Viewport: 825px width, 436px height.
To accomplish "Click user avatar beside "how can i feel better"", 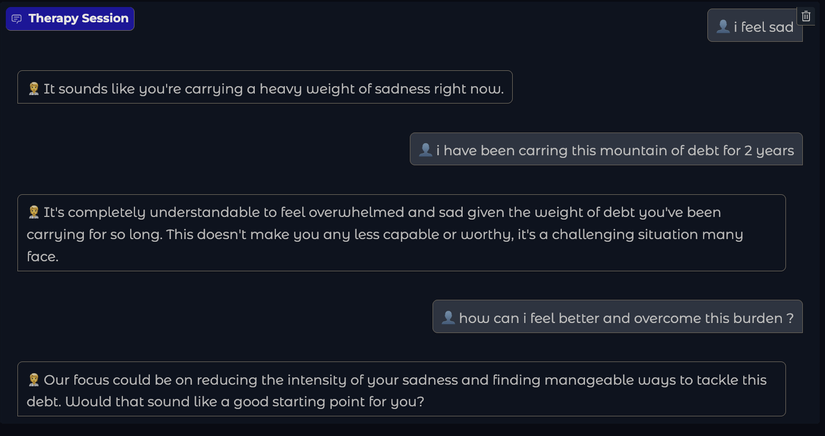I will click(x=448, y=318).
